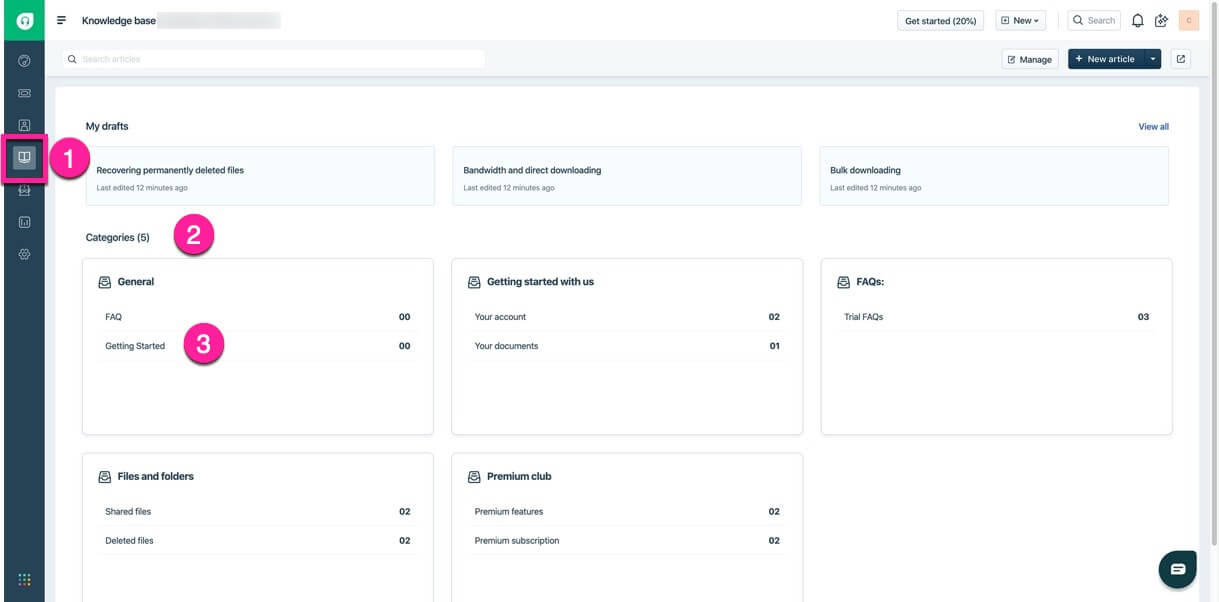The height and width of the screenshot is (602, 1219).
Task: Click the AI sparkle icon in the top bar
Action: 1161,20
